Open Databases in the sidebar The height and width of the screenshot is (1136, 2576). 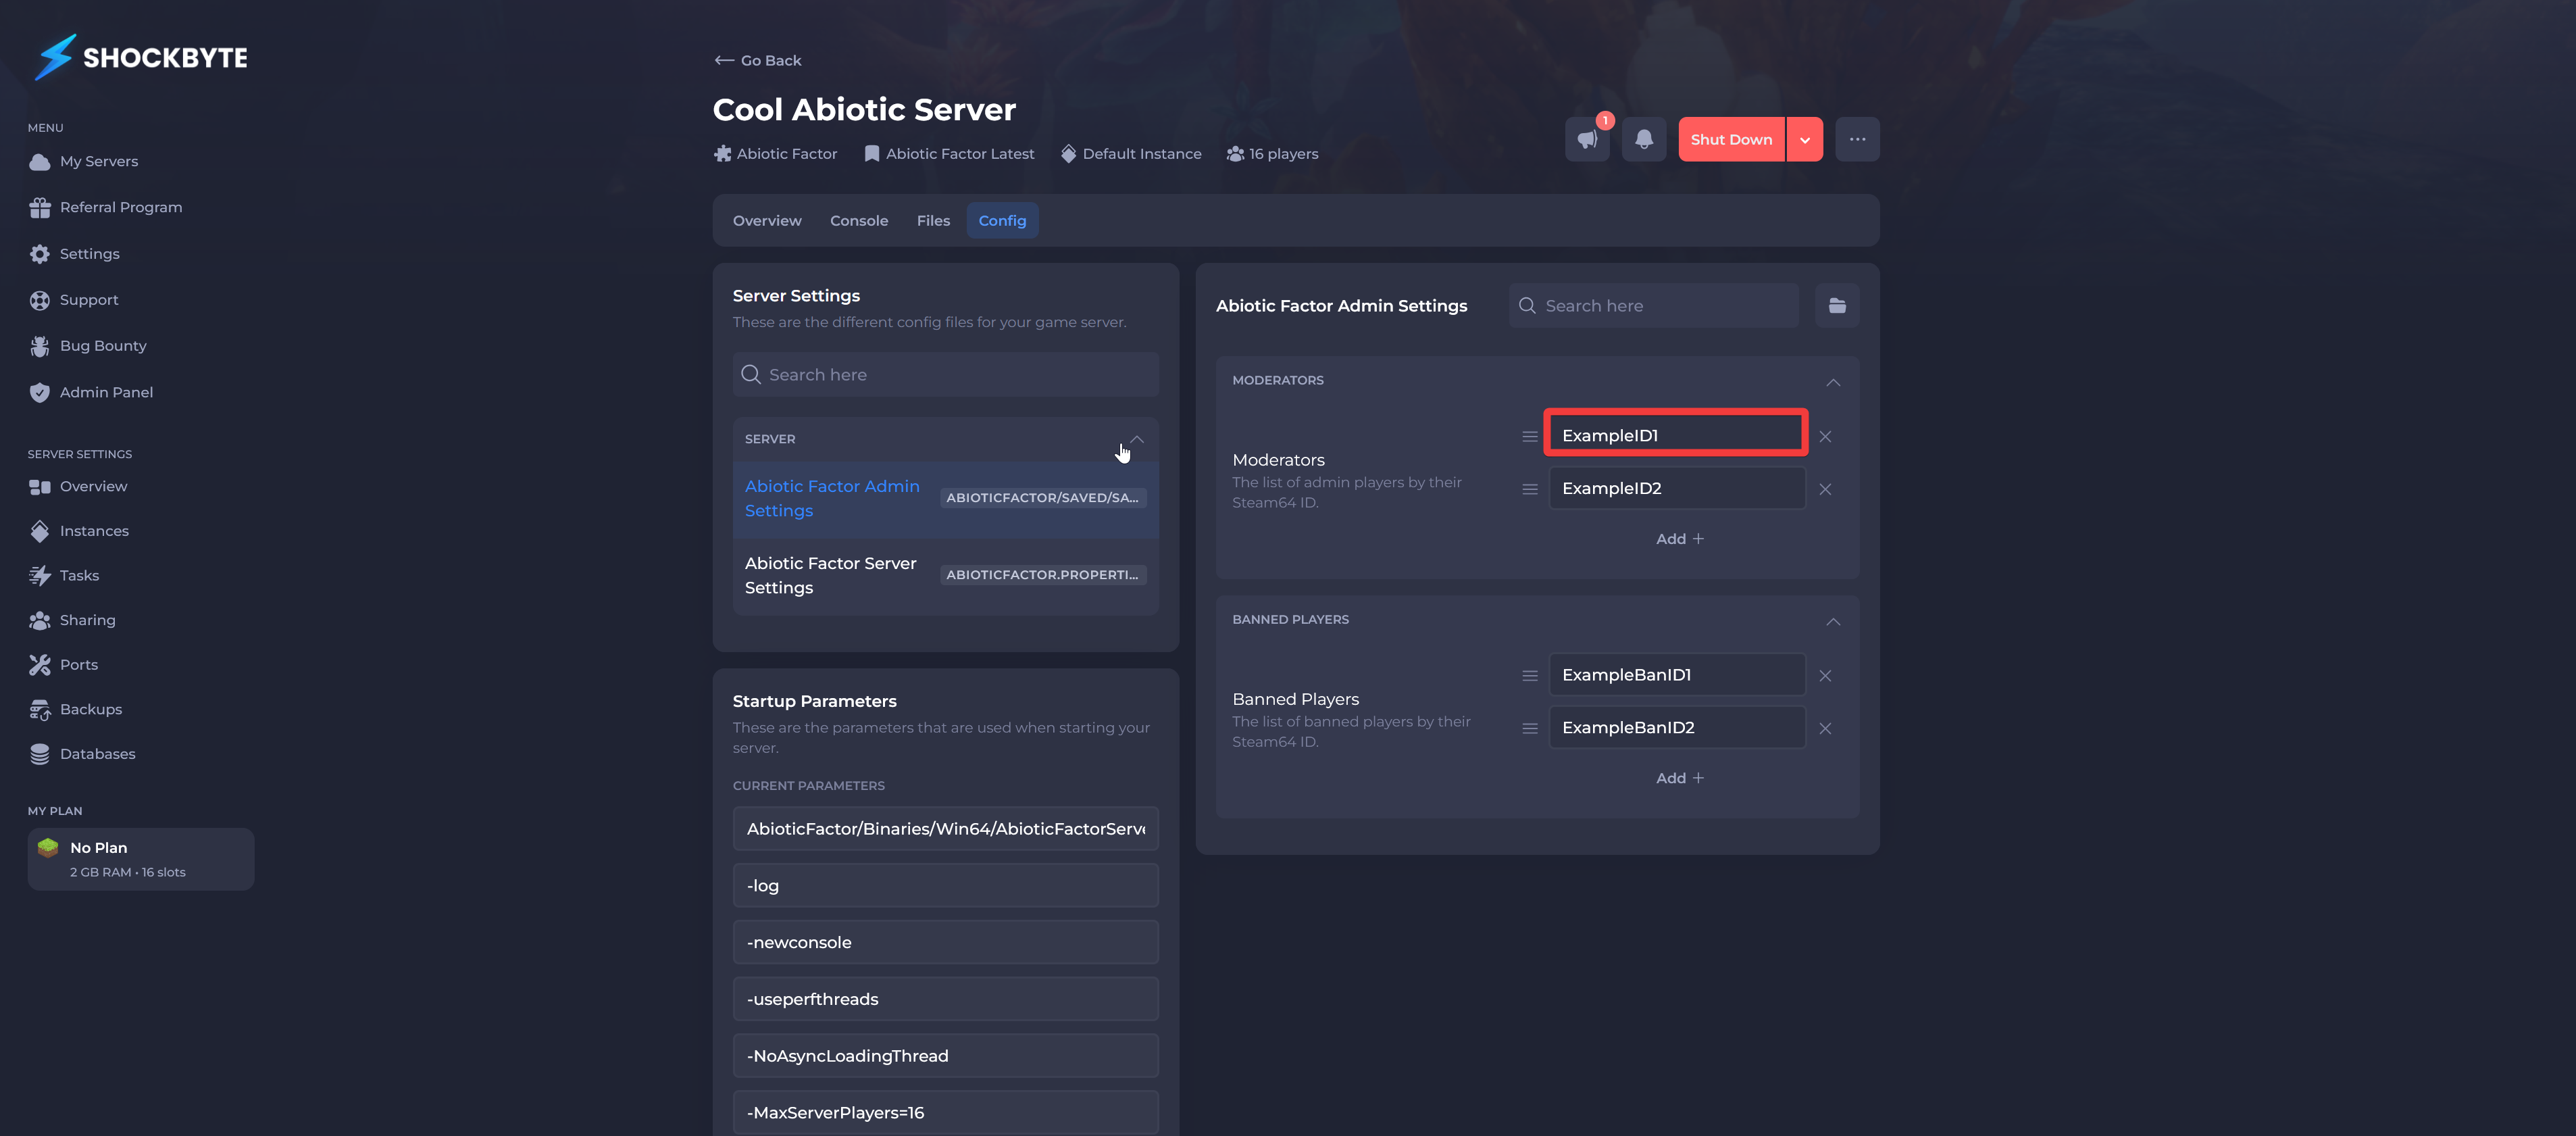82,754
